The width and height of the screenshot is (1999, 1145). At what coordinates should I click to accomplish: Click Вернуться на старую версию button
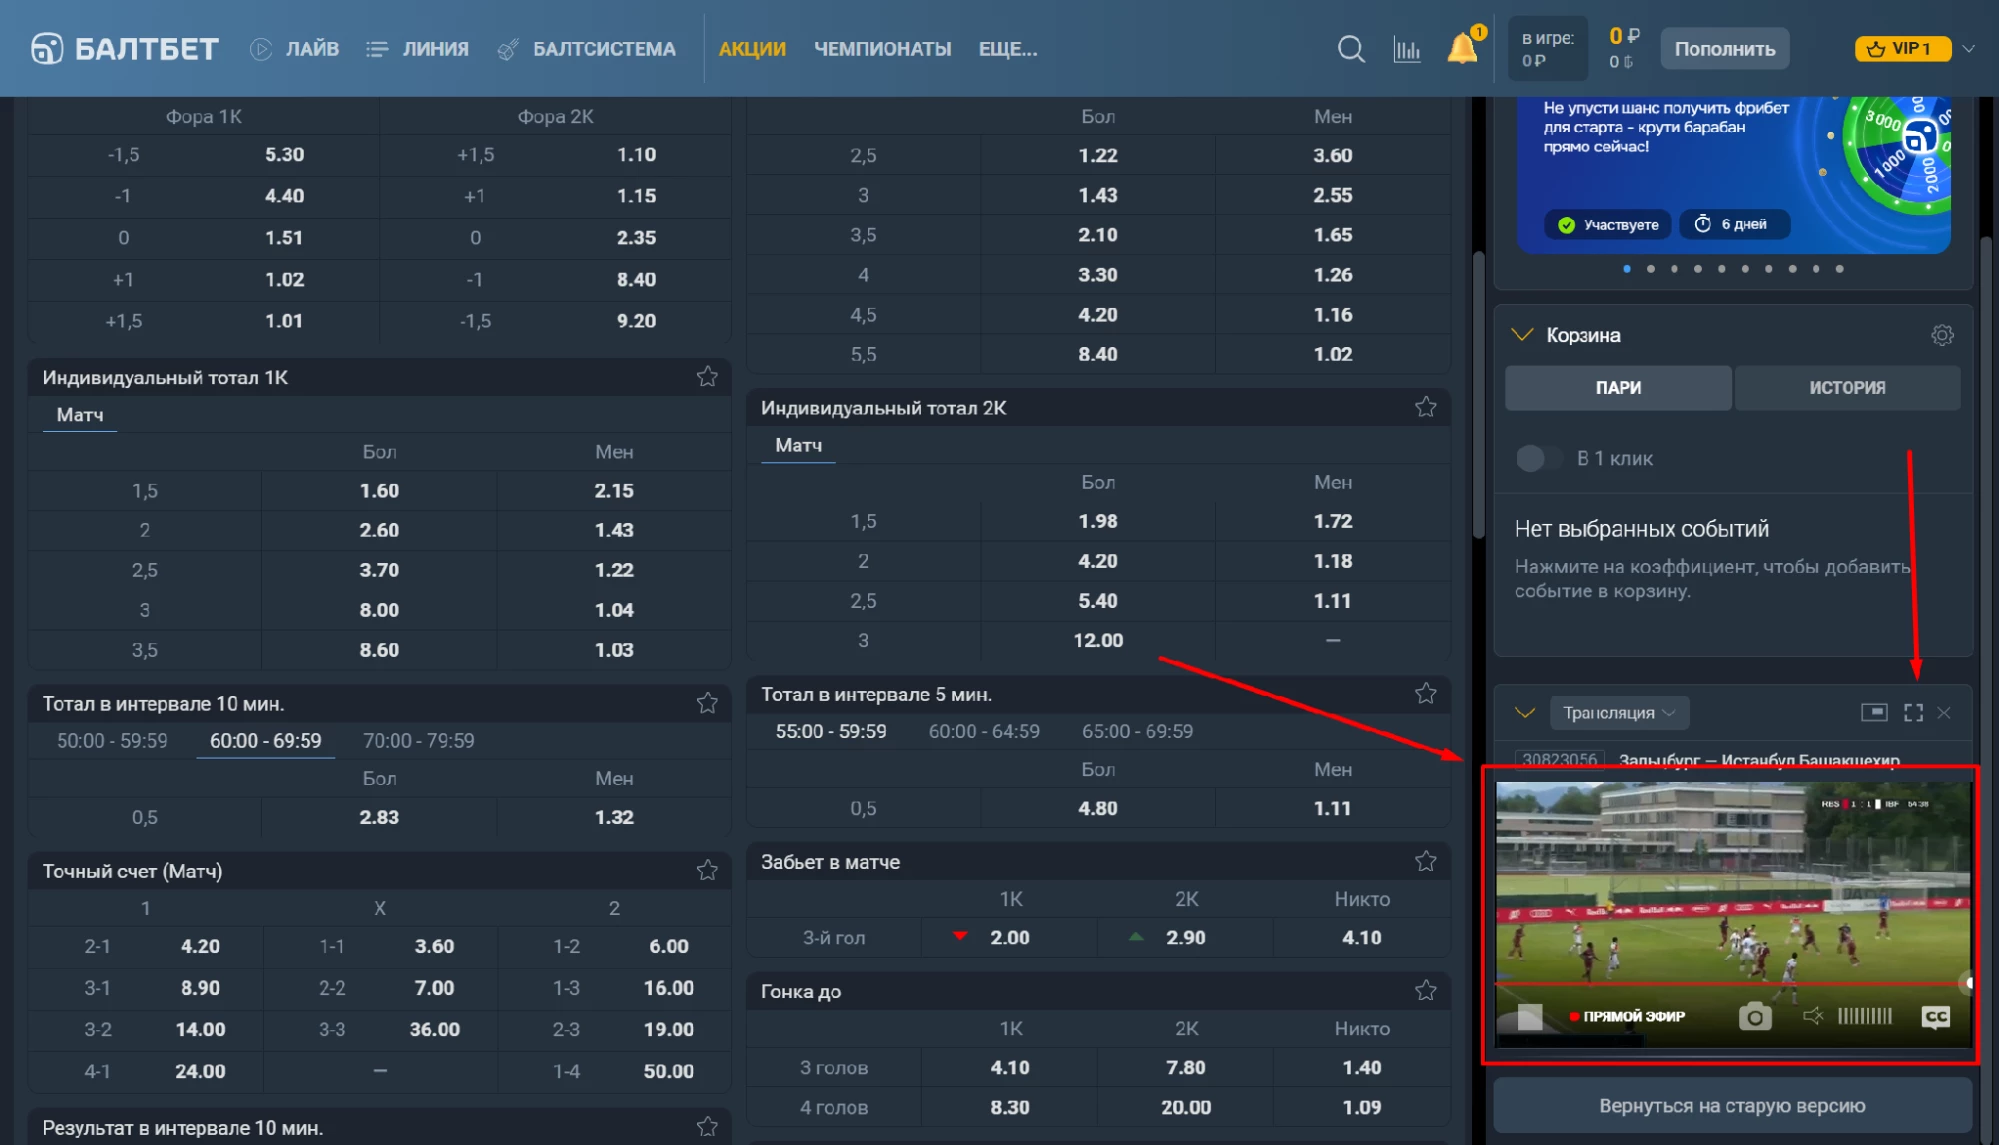click(1732, 1105)
